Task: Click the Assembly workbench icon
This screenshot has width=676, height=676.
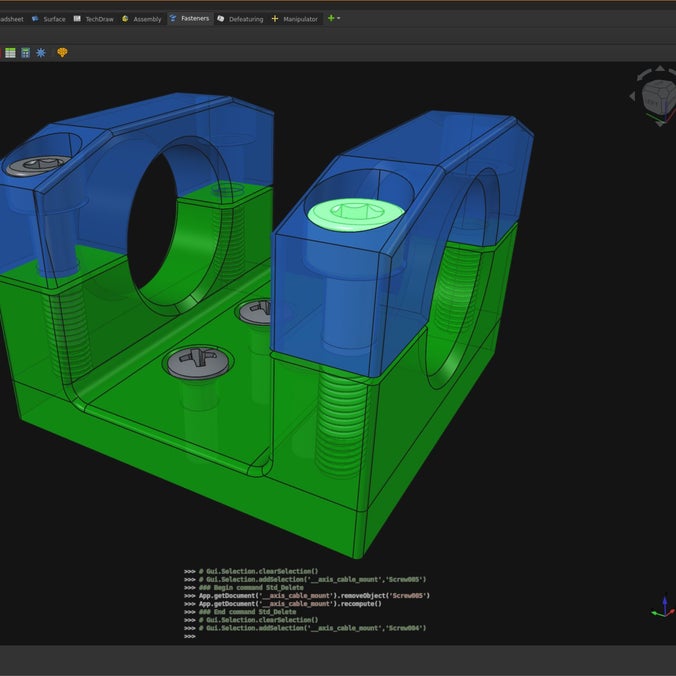Action: pyautogui.click(x=125, y=19)
